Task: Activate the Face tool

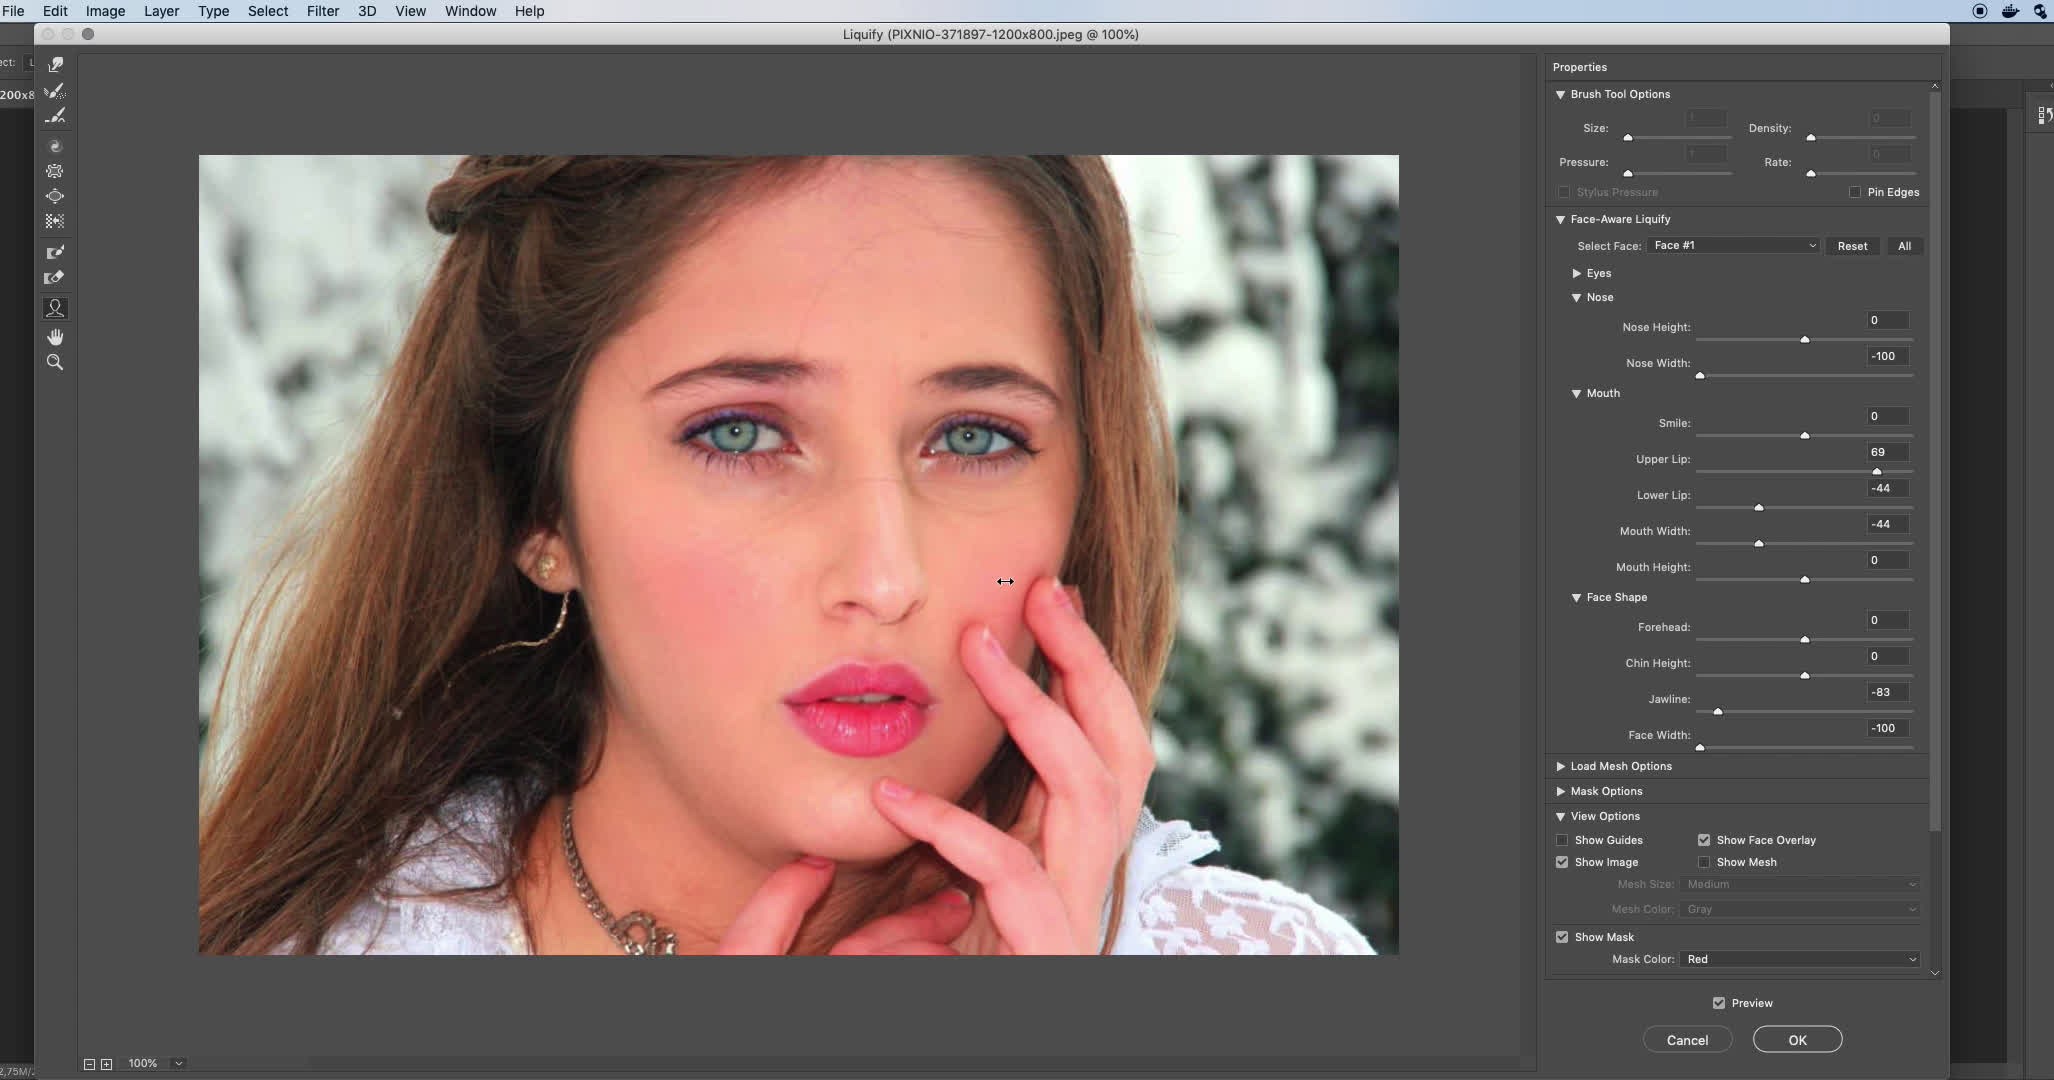Action: [55, 307]
